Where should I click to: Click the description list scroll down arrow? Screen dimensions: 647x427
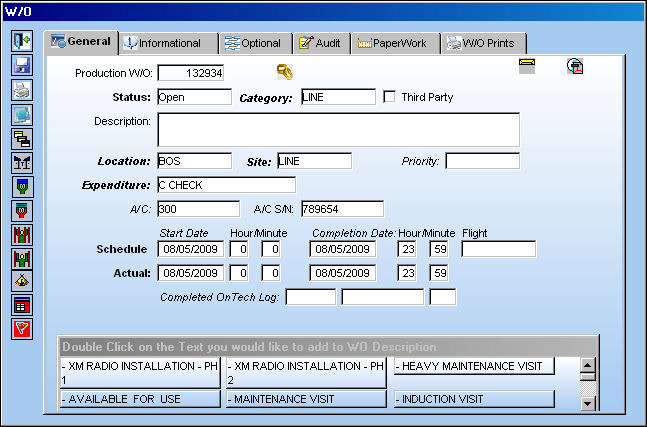(588, 403)
